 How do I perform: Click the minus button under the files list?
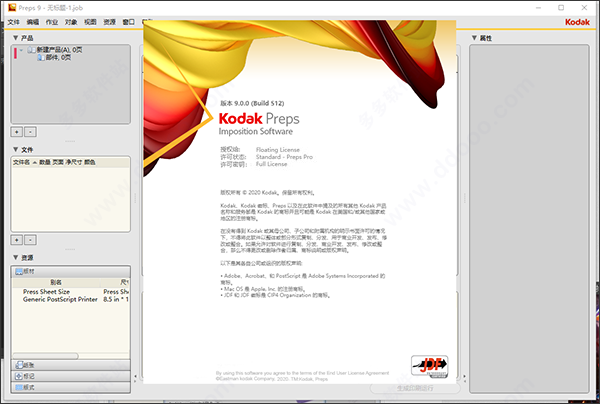pyautogui.click(x=31, y=240)
